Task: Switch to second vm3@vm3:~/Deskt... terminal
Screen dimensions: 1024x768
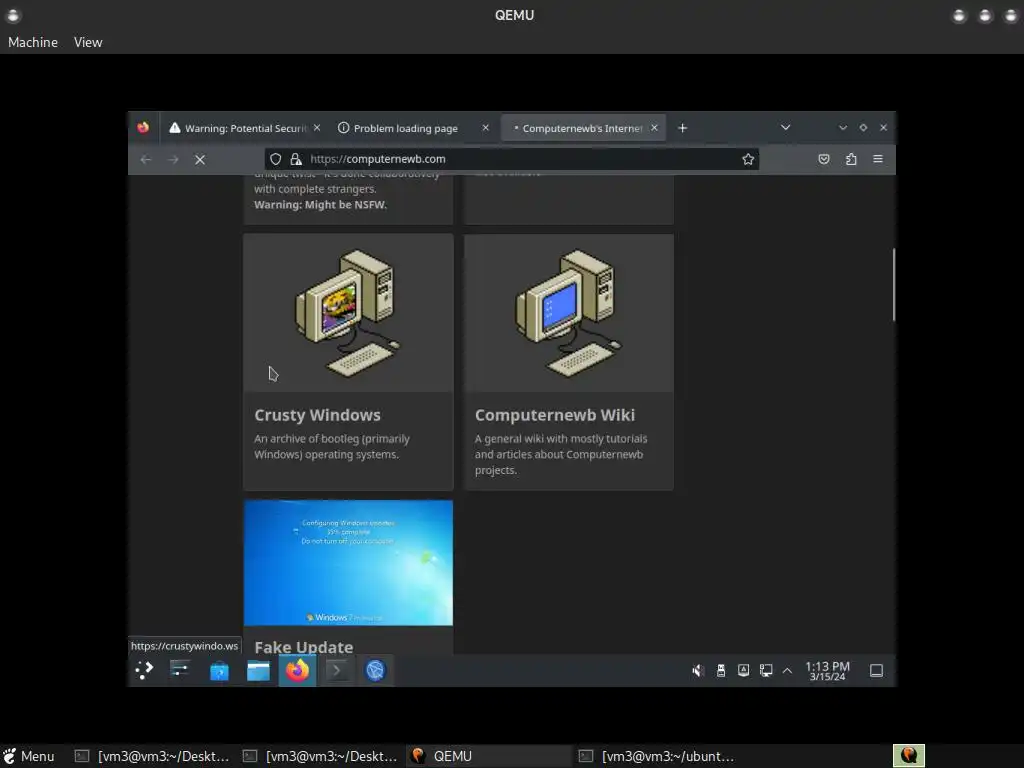Action: click(x=320, y=756)
